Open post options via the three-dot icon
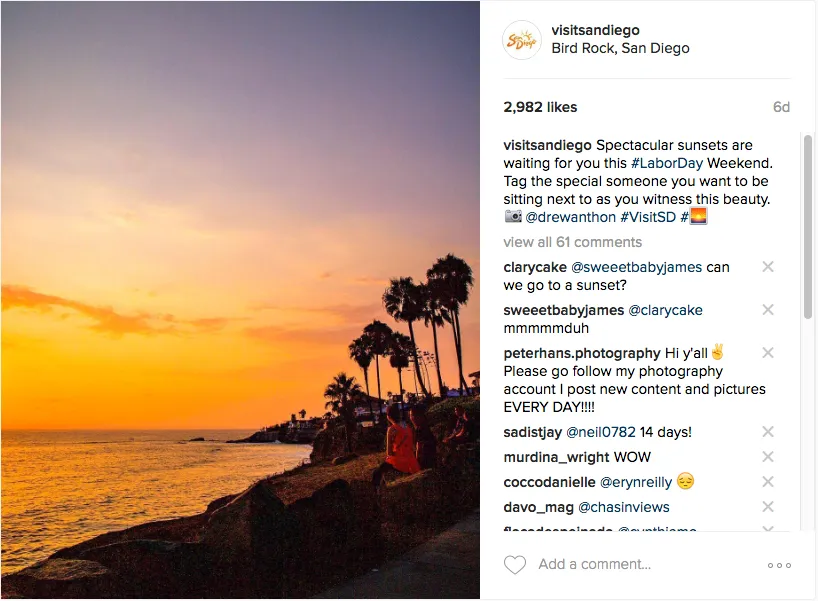This screenshot has height=601, width=818. tap(780, 564)
